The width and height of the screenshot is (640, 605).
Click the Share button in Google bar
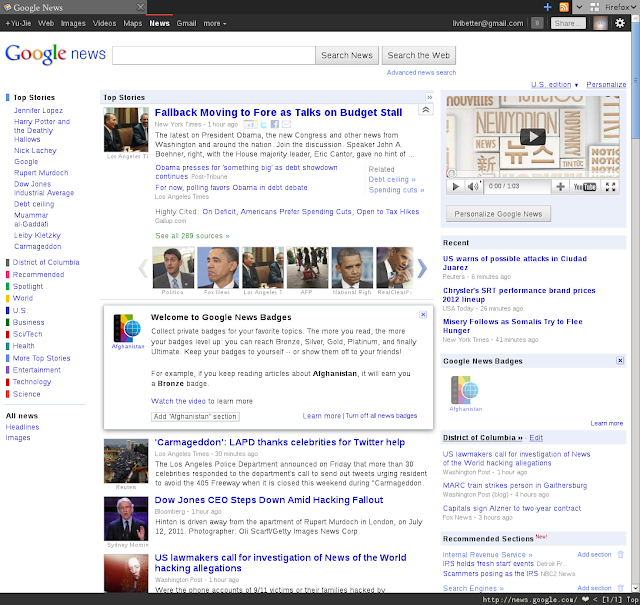pyautogui.click(x=568, y=23)
